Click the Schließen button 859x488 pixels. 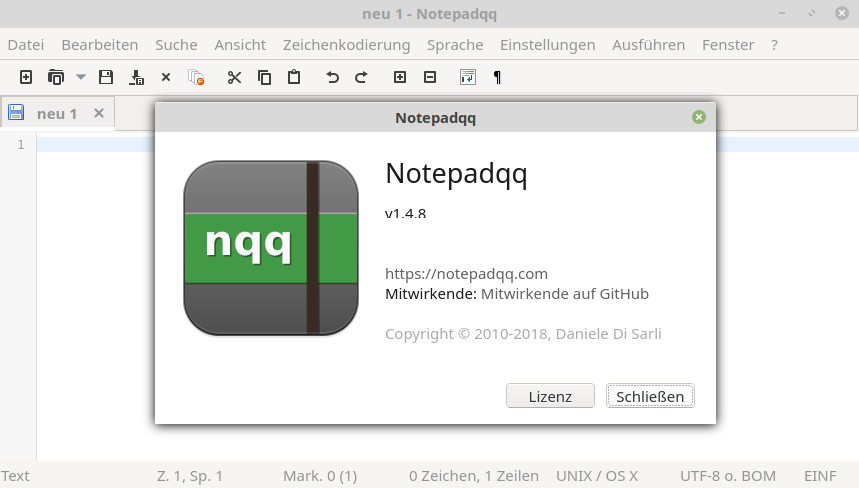[x=650, y=396]
